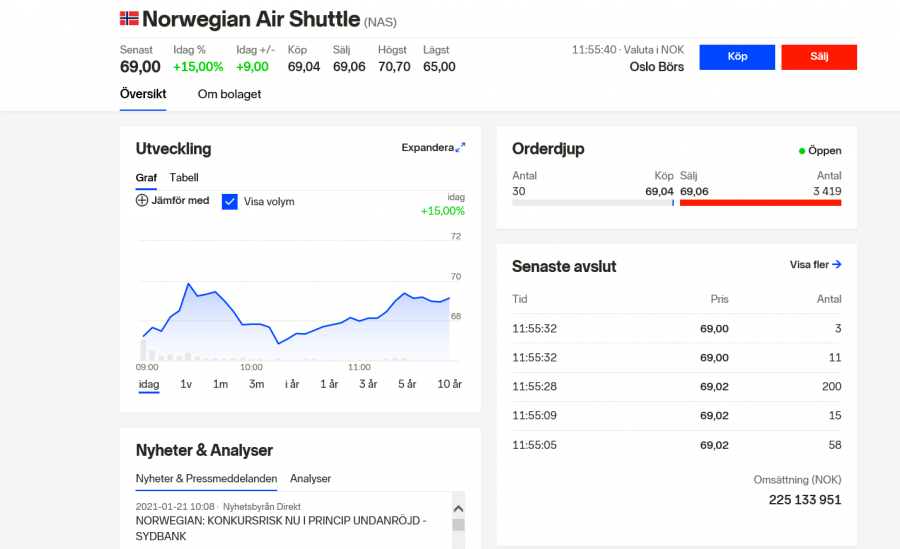Open the Norwegian konkursrisk news headline
This screenshot has height=549, width=900.
point(280,529)
